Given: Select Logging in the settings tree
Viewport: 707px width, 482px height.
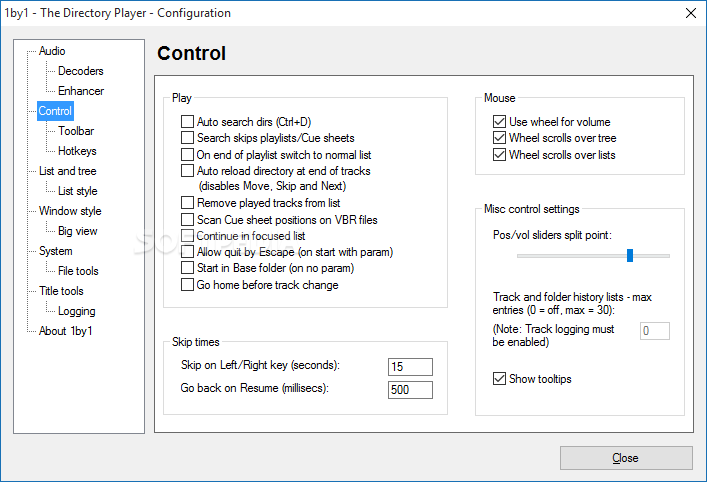Looking at the screenshot, I should pos(77,311).
